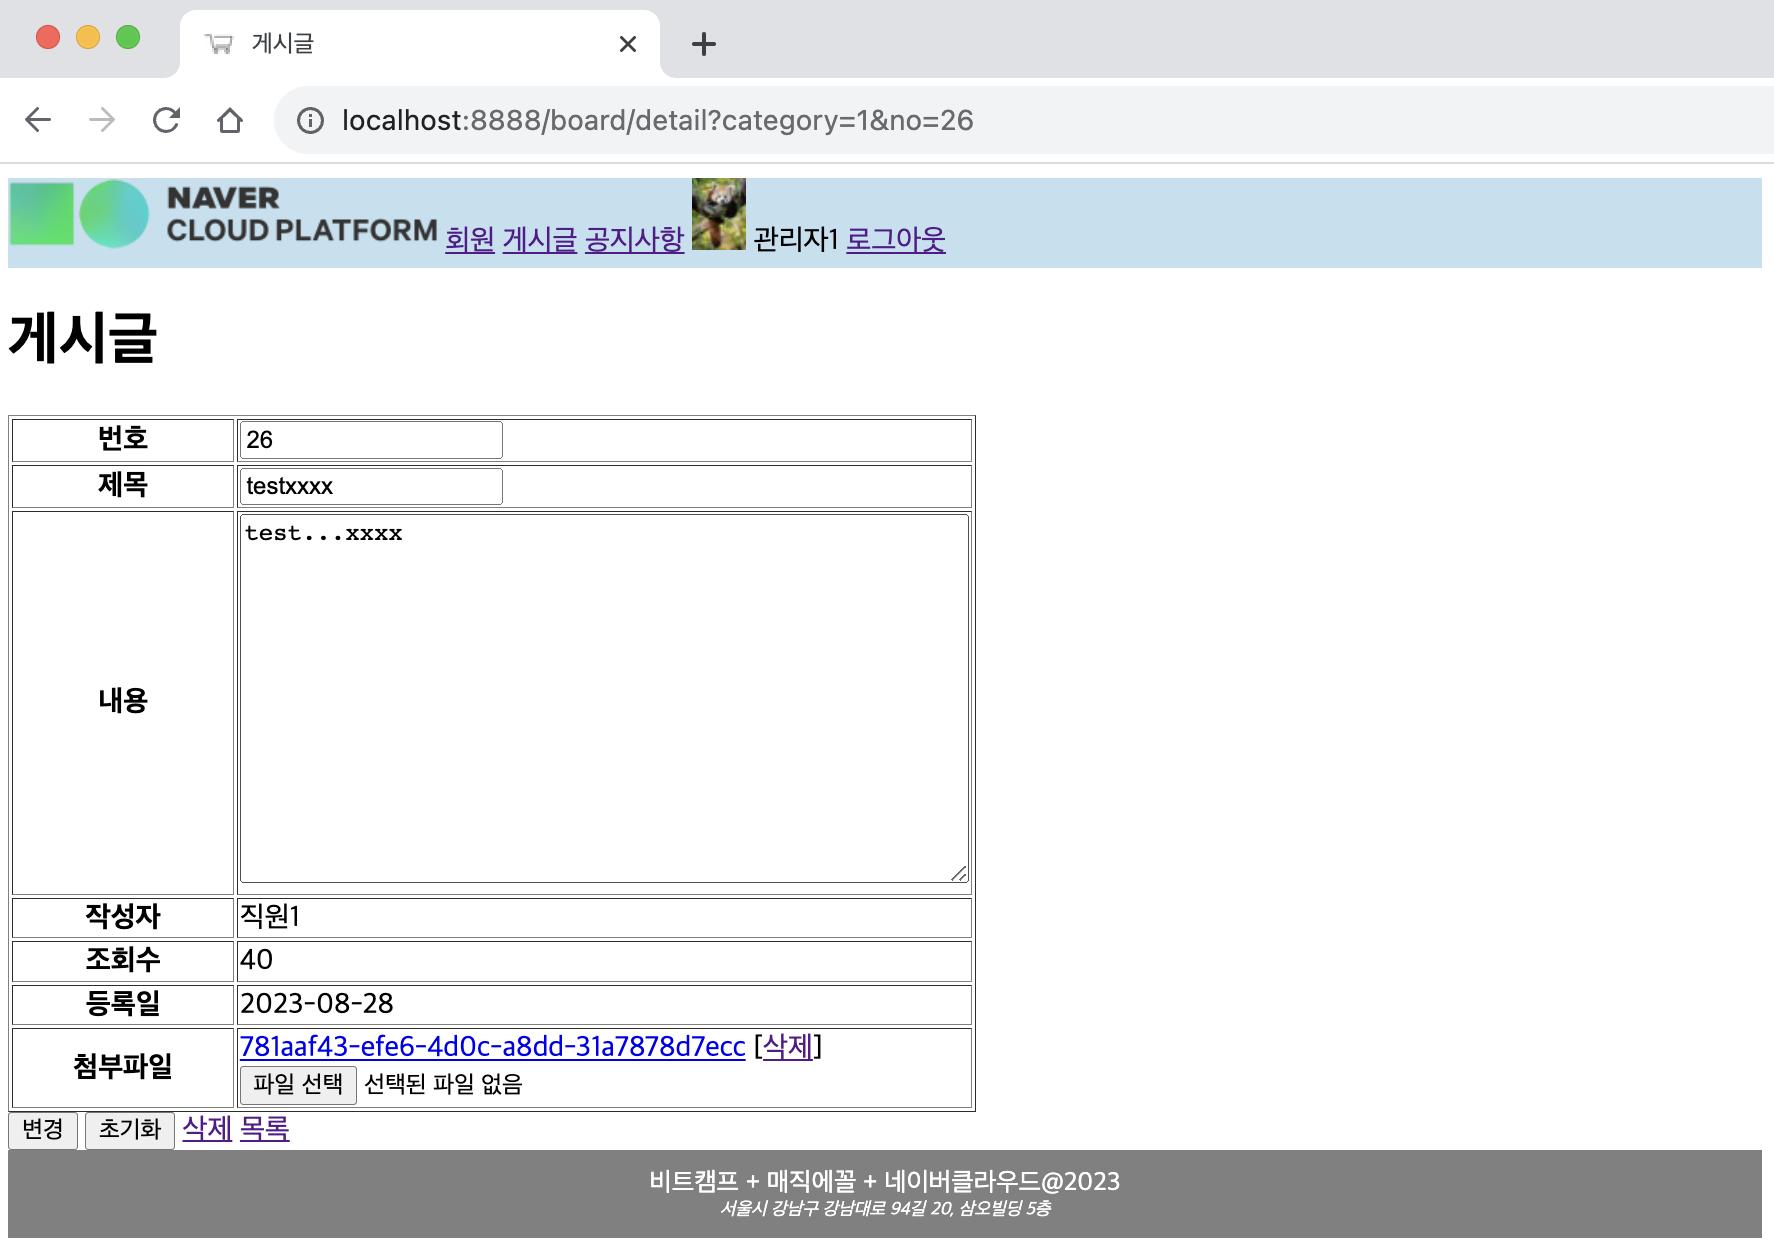Go to the browser home icon
This screenshot has height=1256, width=1774.
pyautogui.click(x=230, y=120)
